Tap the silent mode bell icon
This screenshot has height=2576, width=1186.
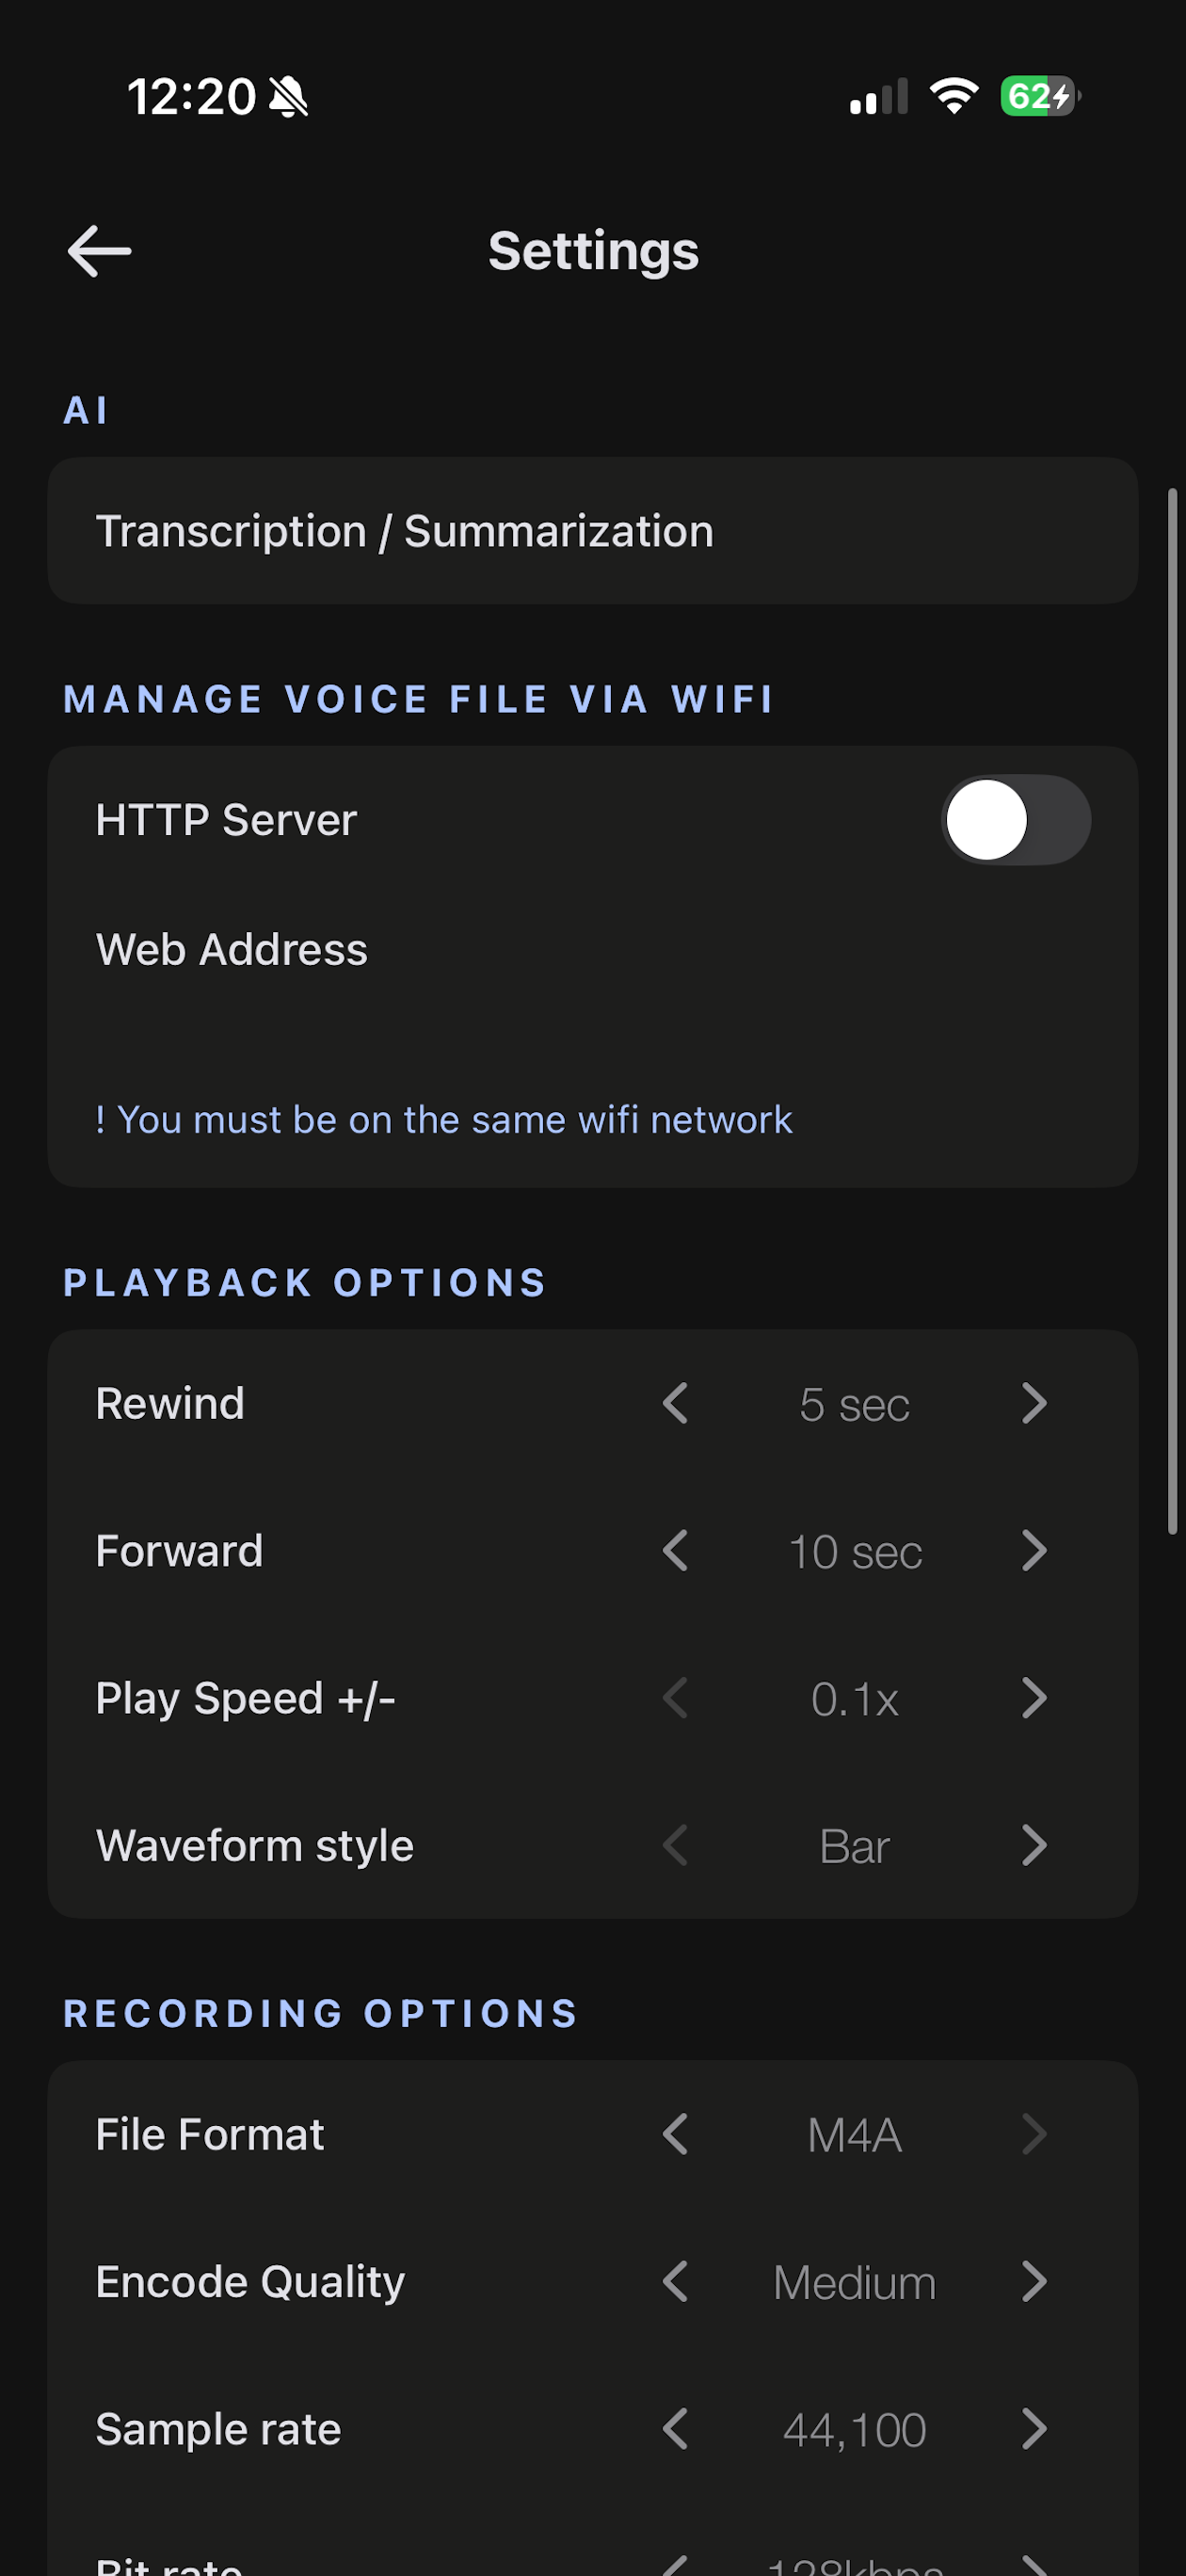tap(289, 97)
